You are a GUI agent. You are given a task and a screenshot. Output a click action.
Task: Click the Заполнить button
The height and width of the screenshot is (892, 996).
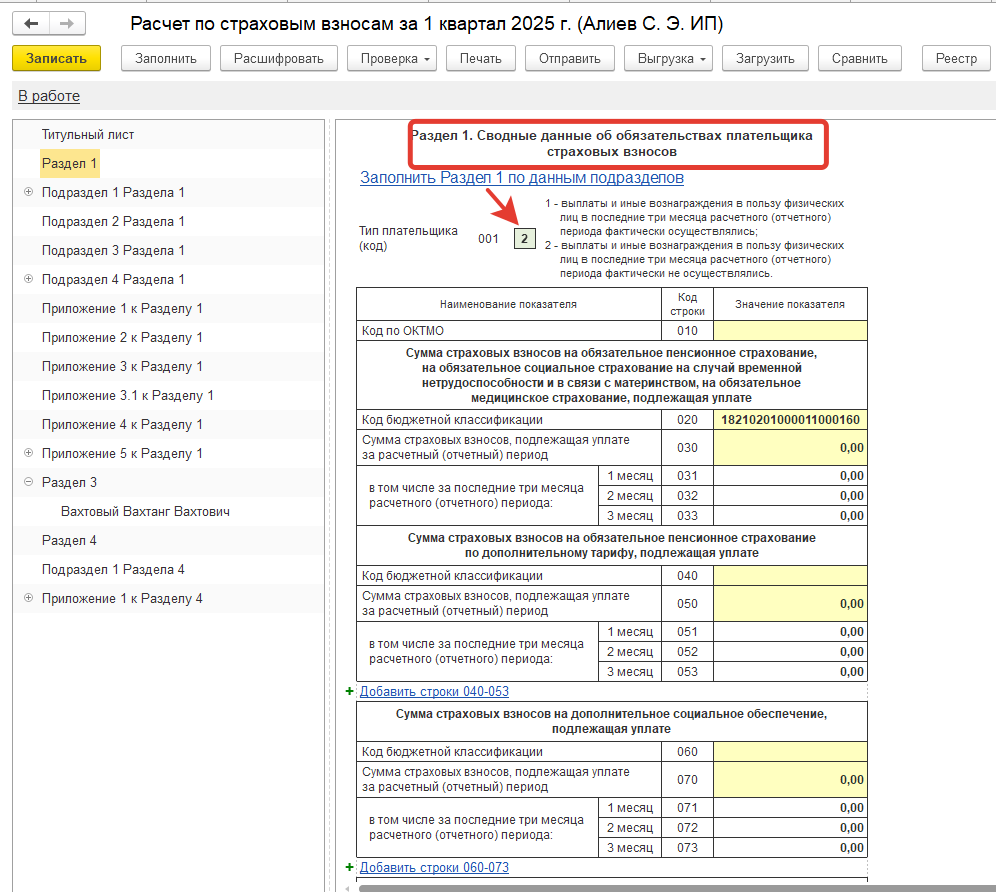166,59
